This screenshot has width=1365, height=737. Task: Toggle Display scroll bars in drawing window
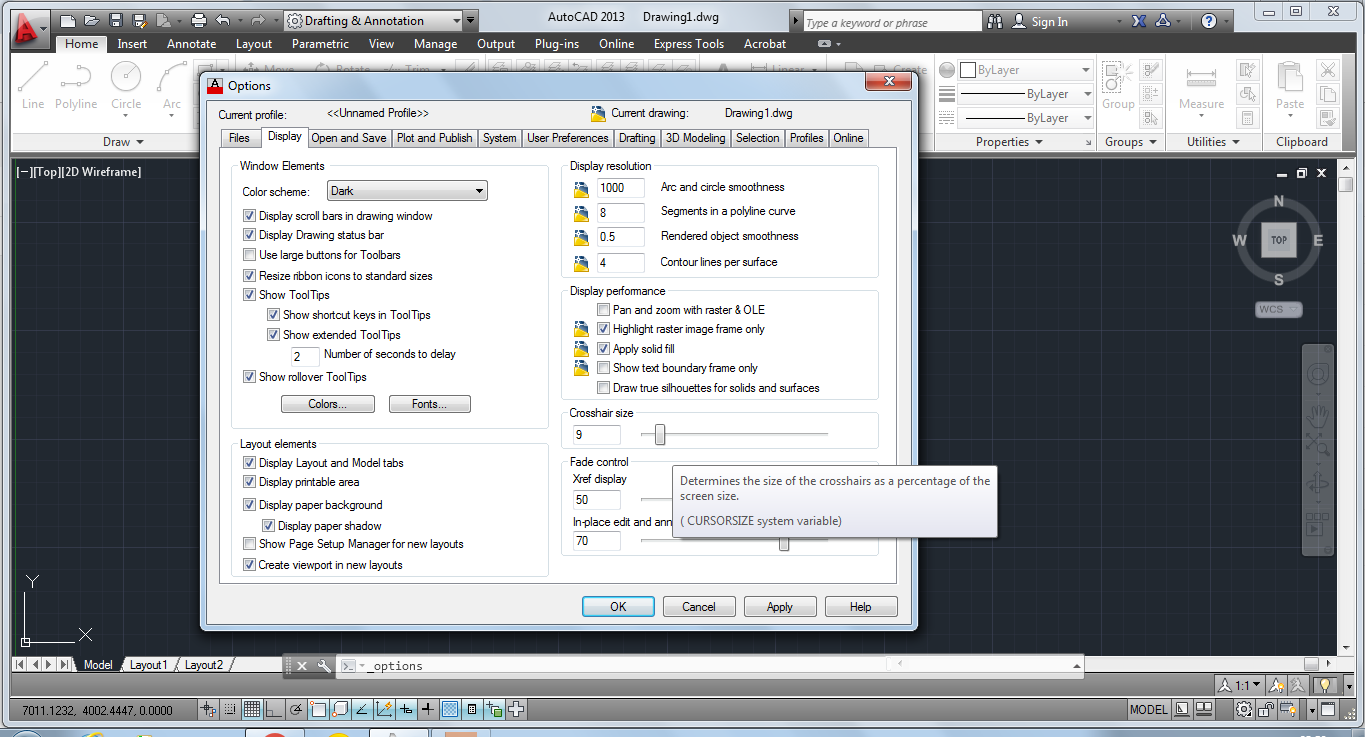point(250,216)
